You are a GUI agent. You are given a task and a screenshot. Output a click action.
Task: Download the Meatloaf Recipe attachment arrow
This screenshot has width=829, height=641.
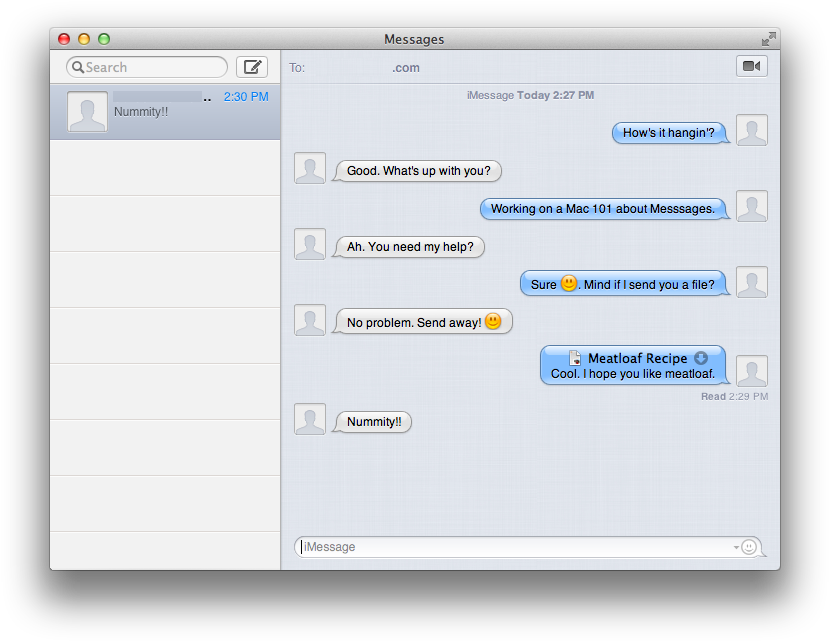point(701,357)
